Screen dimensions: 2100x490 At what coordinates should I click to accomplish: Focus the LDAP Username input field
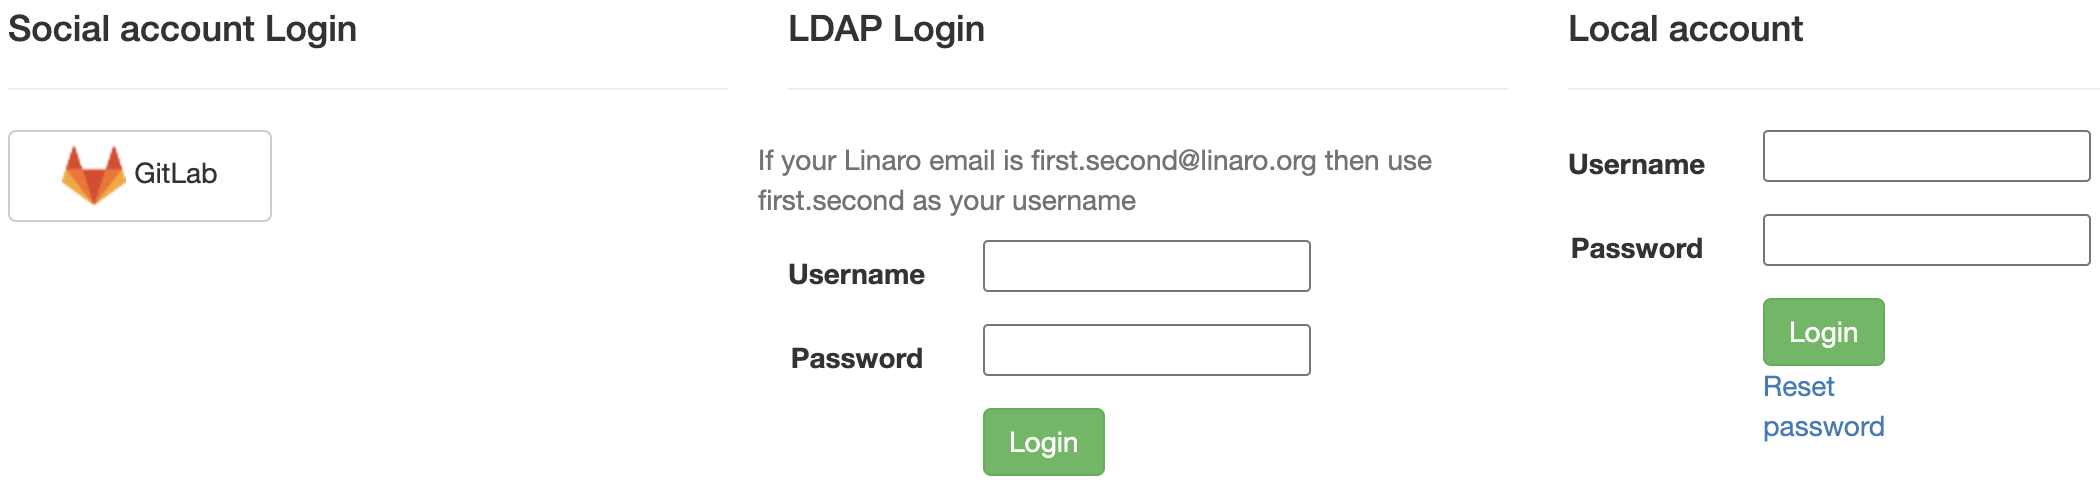coord(1146,266)
